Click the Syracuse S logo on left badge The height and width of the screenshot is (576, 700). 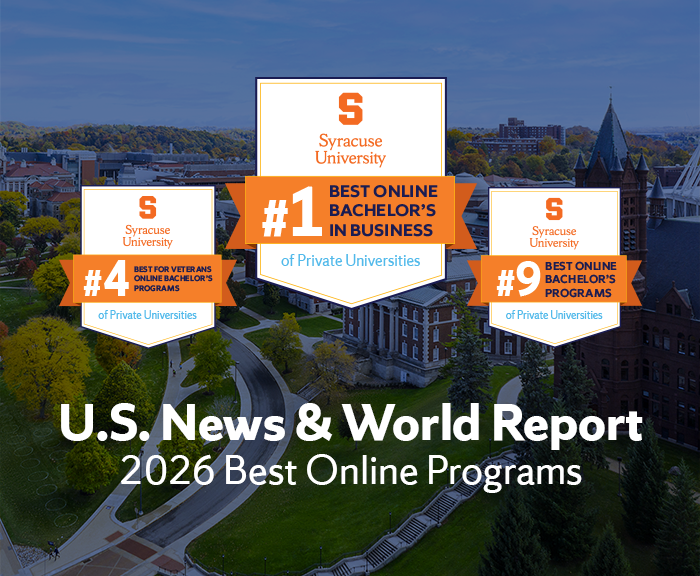pyautogui.click(x=148, y=207)
